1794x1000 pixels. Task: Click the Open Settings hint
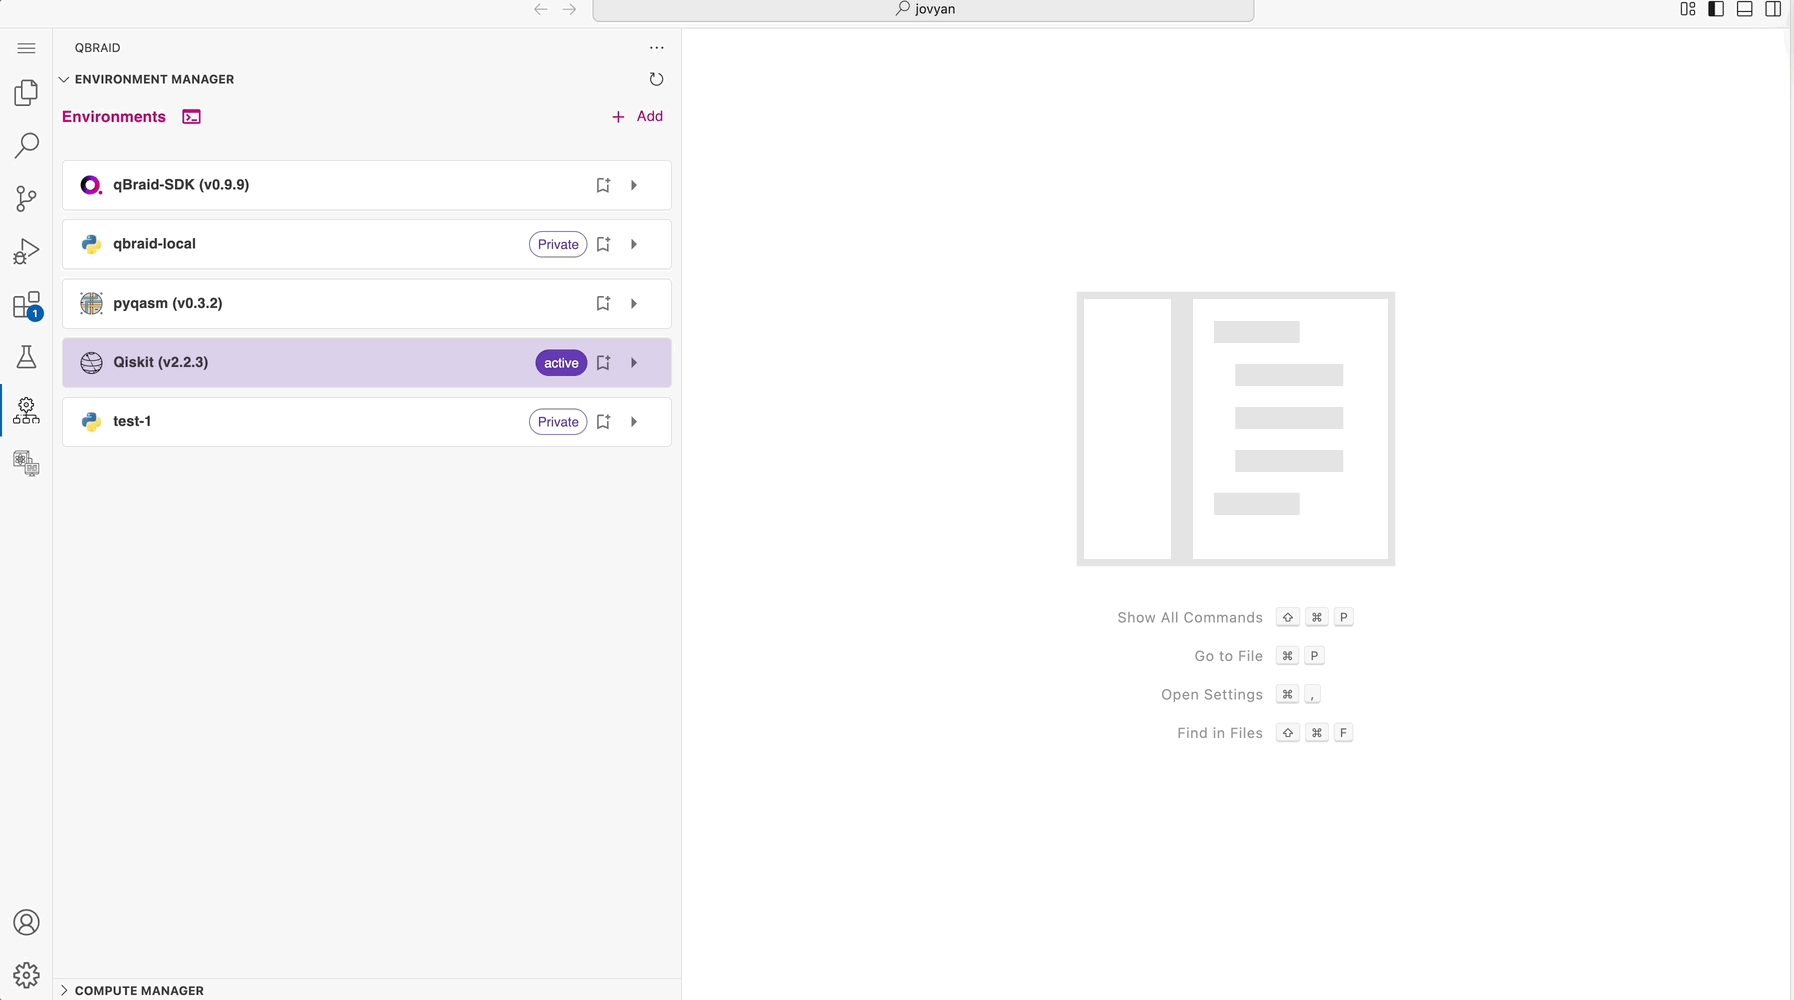(1212, 695)
